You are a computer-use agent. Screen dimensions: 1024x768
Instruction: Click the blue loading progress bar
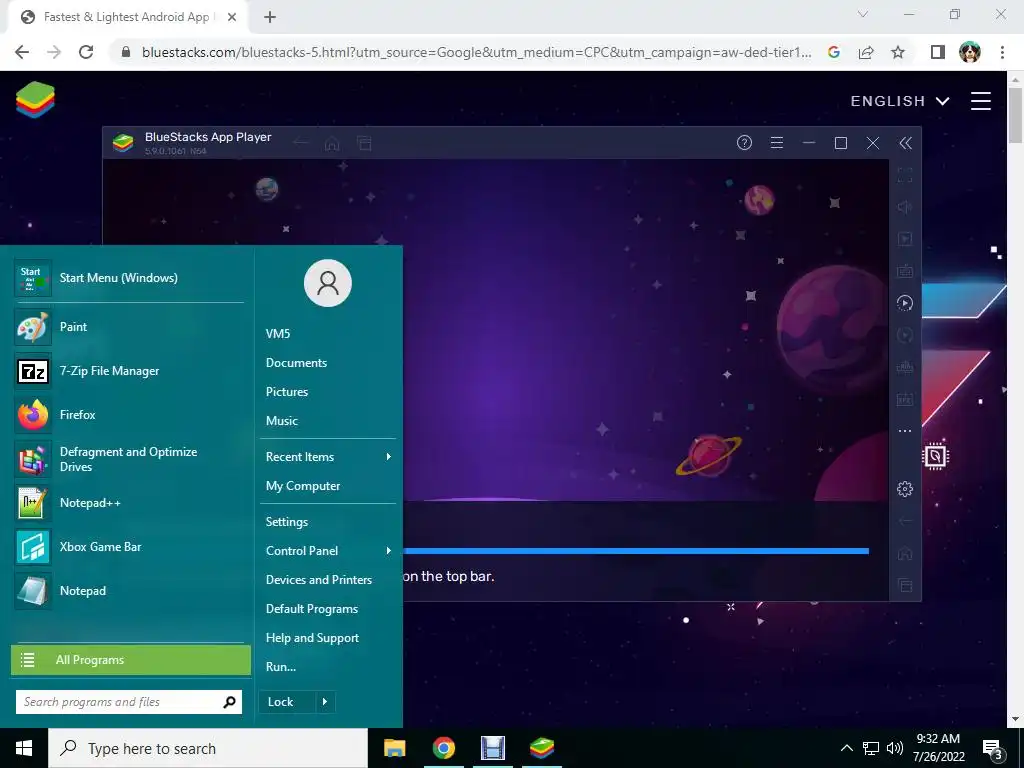pyautogui.click(x=636, y=551)
